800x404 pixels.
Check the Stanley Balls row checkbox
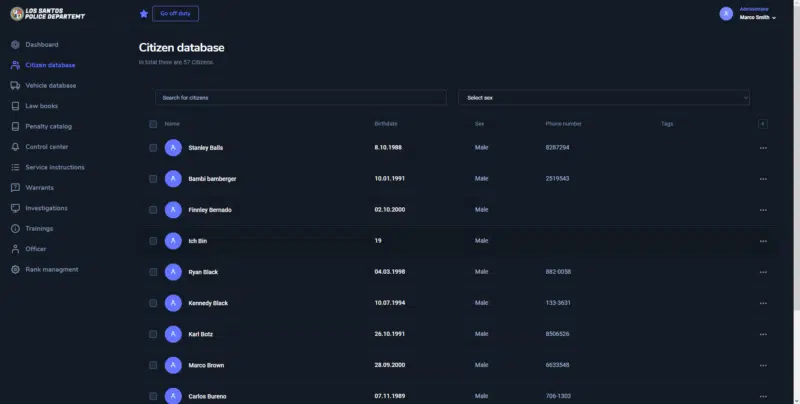pos(153,148)
